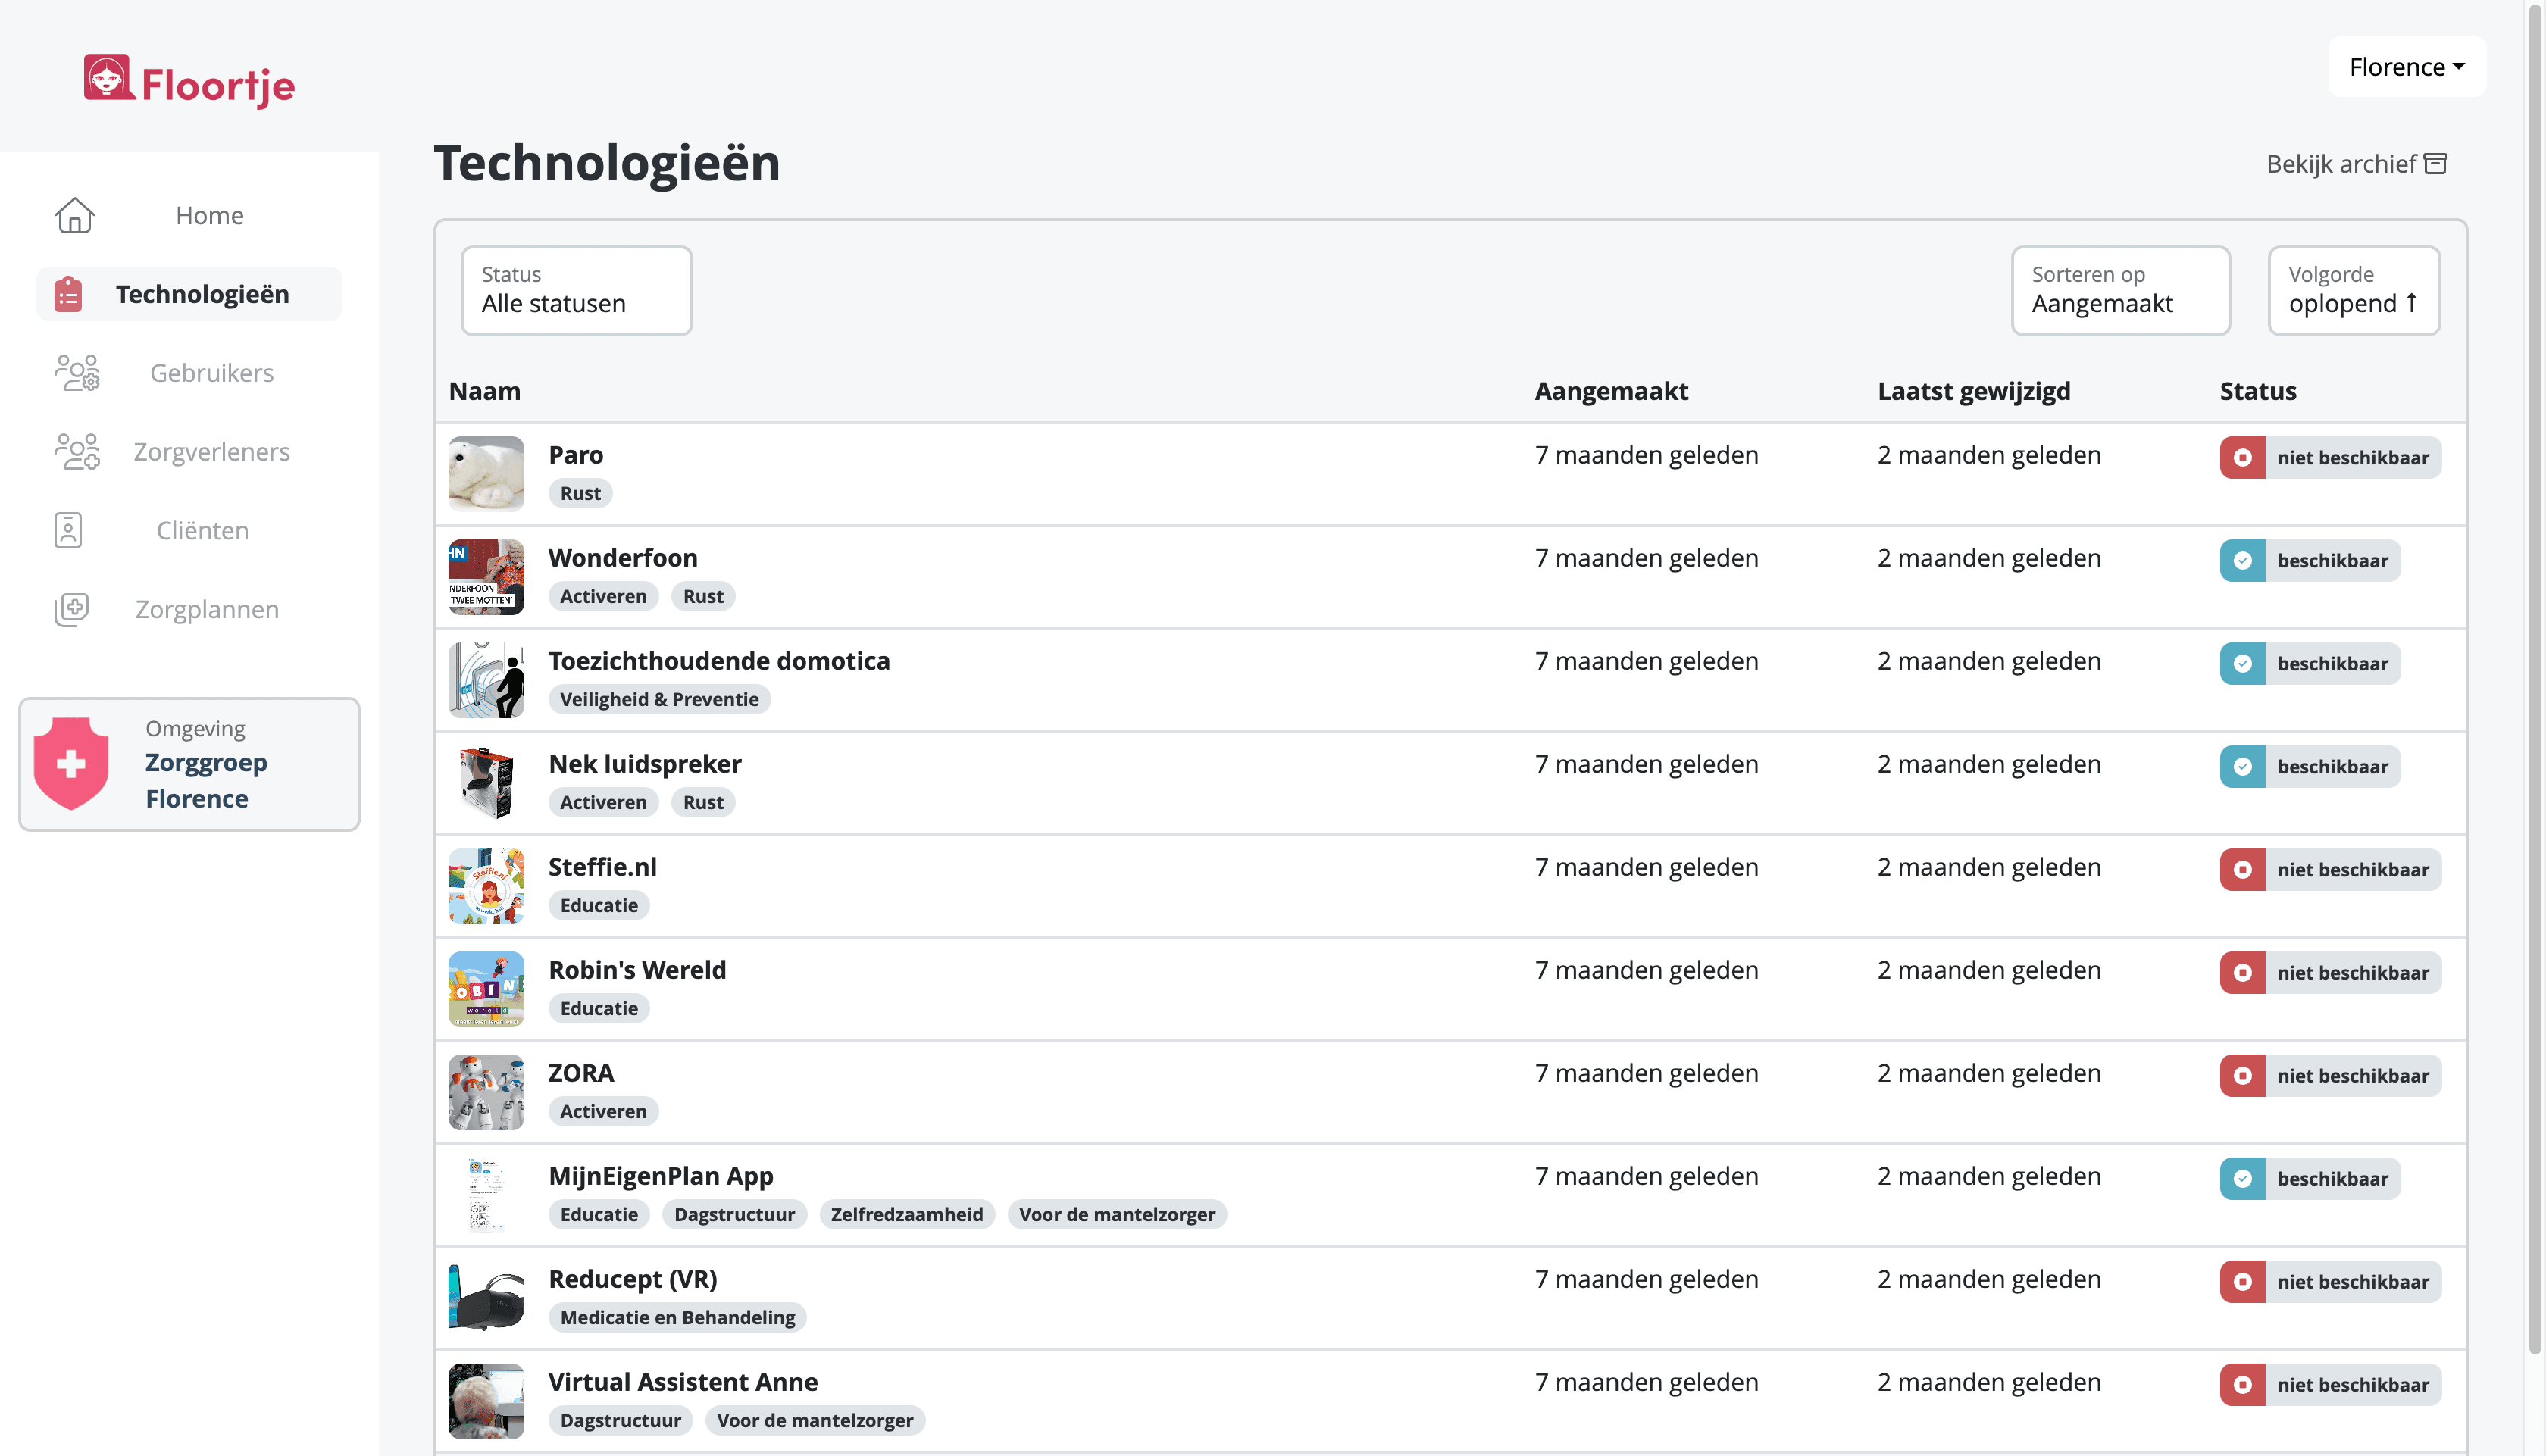This screenshot has width=2546, height=1456.
Task: Click Veiligheid & Preventie tag
Action: (x=659, y=699)
